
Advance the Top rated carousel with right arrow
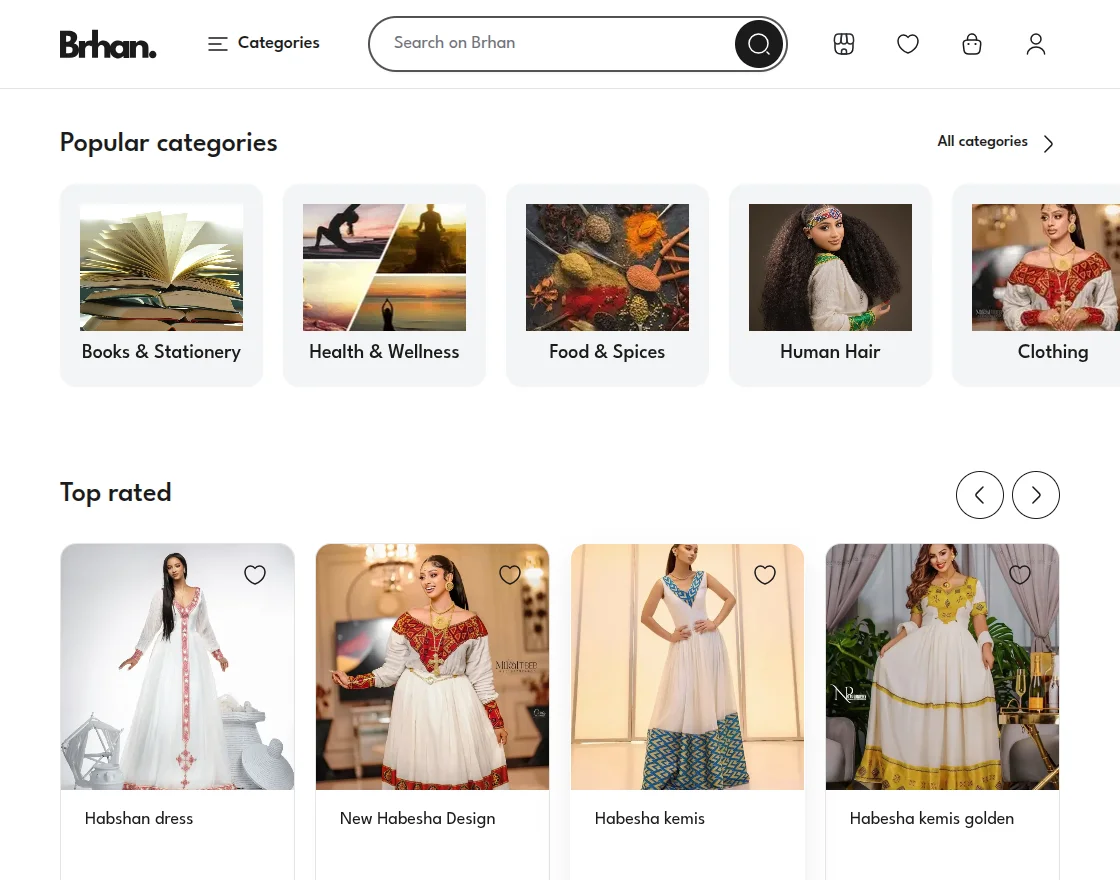click(x=1036, y=495)
